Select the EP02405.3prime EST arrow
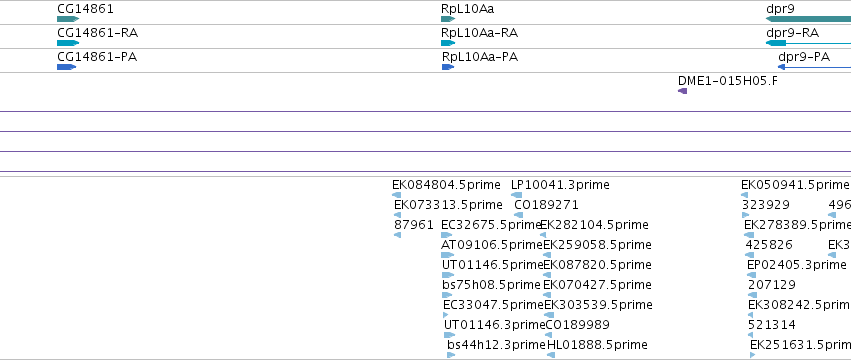This screenshot has height=360, width=851. click(751, 275)
